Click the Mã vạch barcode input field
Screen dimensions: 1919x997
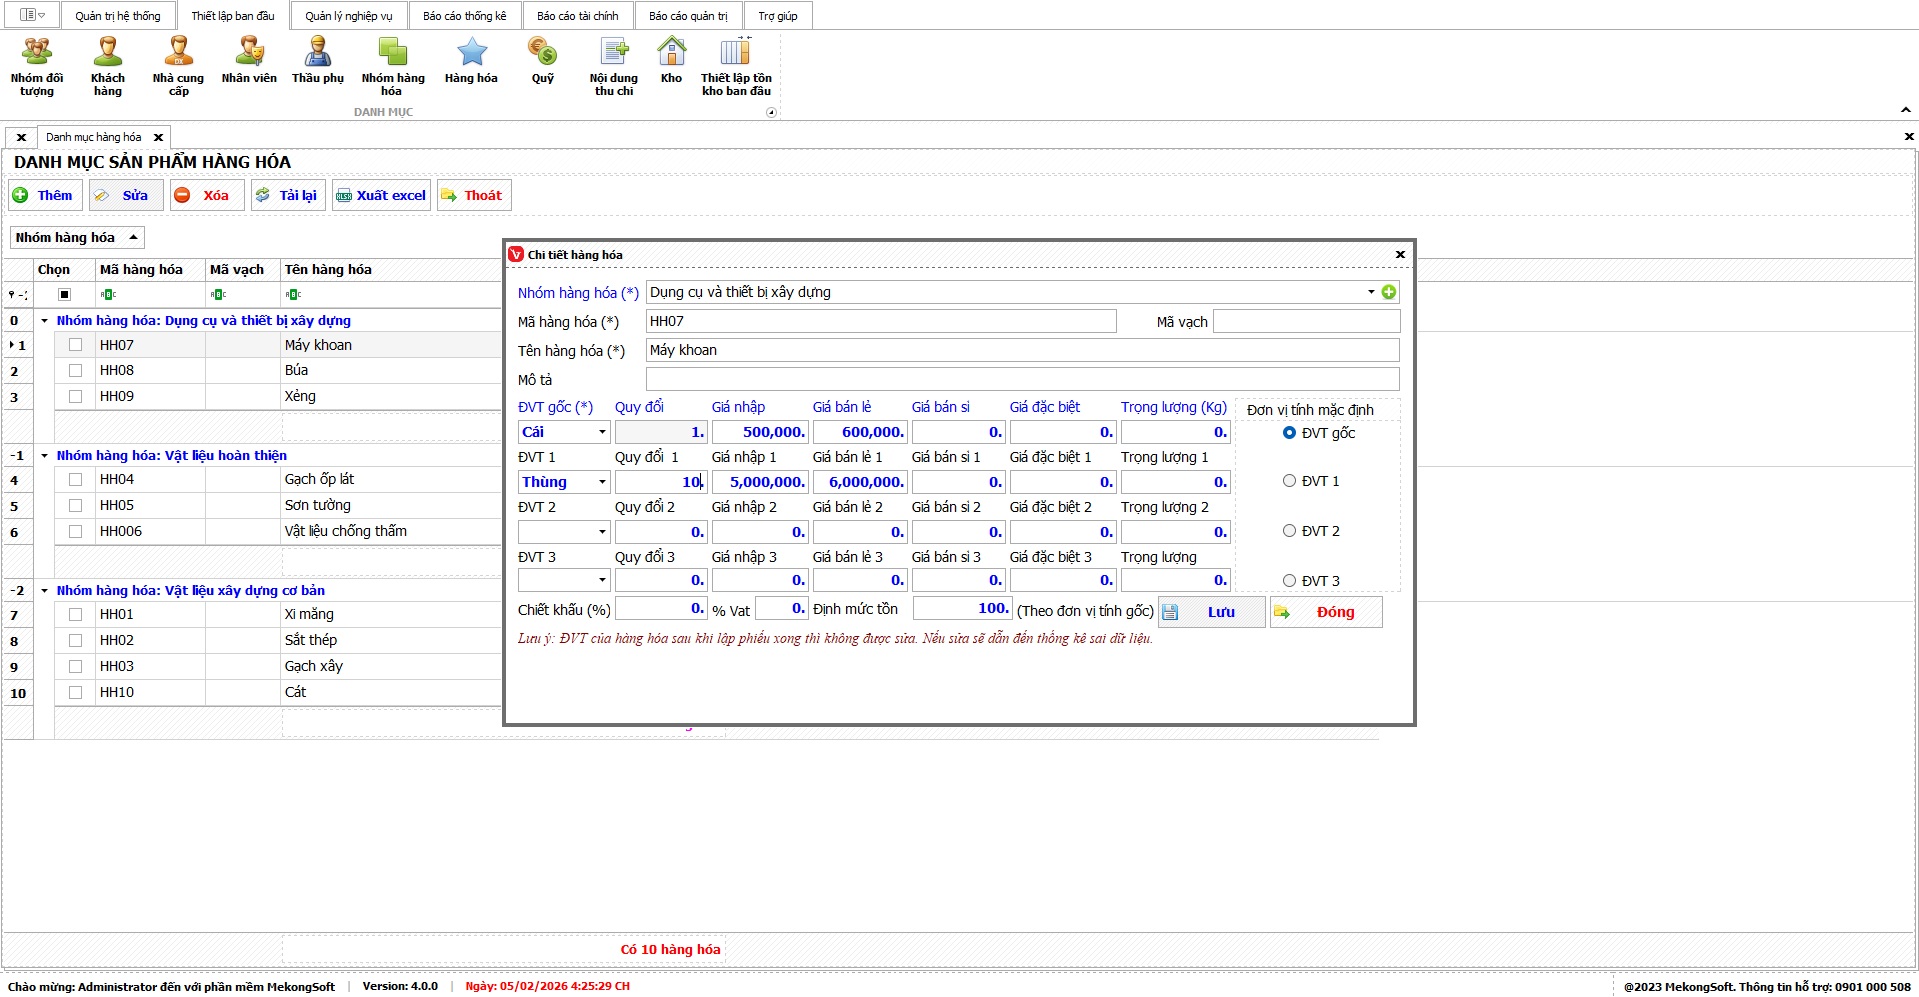(x=1305, y=322)
